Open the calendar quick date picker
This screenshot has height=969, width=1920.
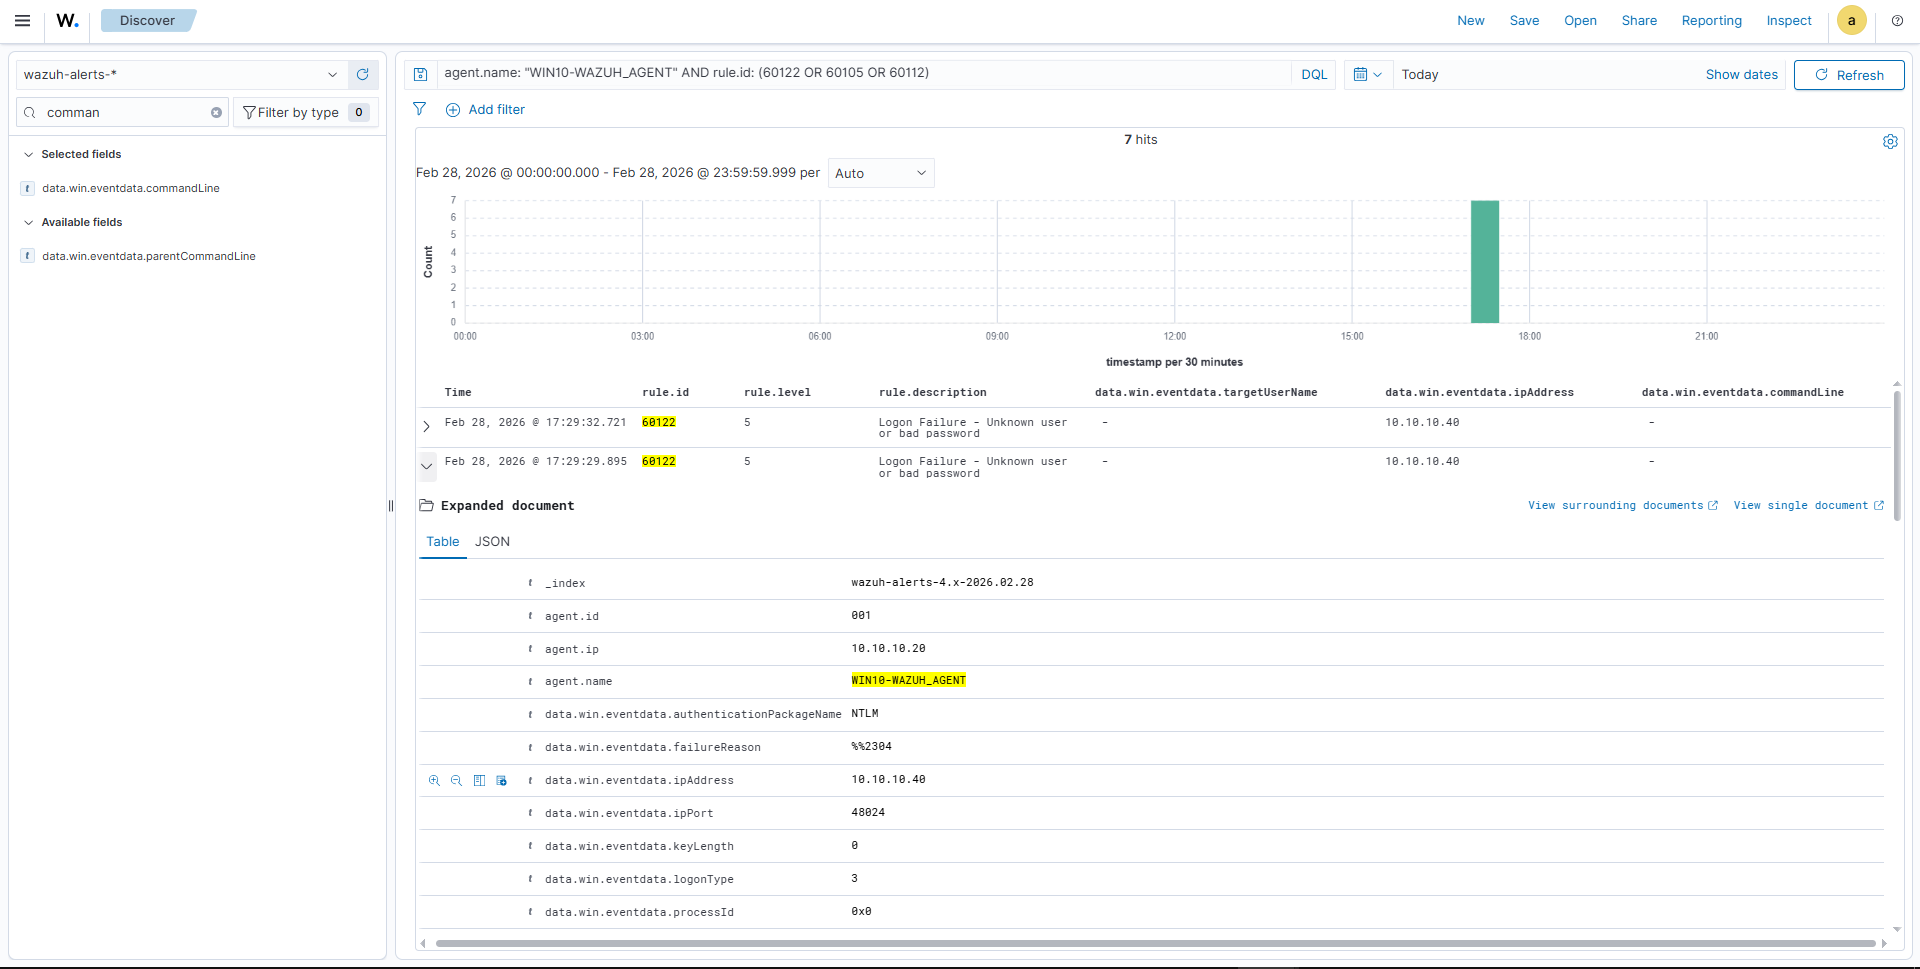point(1367,75)
